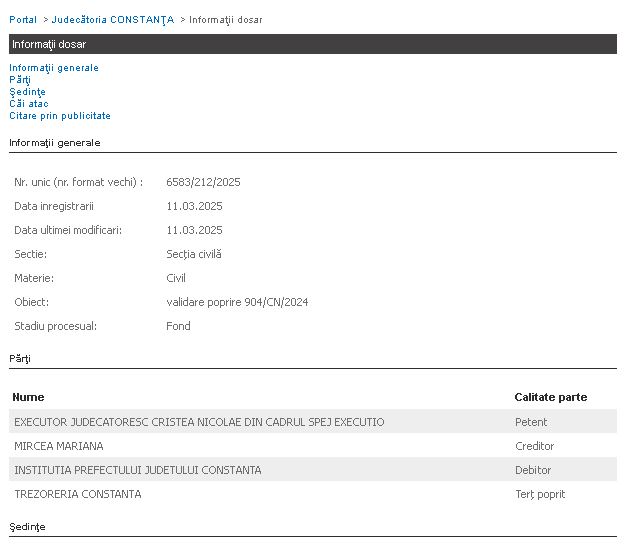Select the EXECUTOR JUDECATORESC CRISTEA NICOLAE row name
The image size is (629, 550).
pyautogui.click(x=199, y=422)
